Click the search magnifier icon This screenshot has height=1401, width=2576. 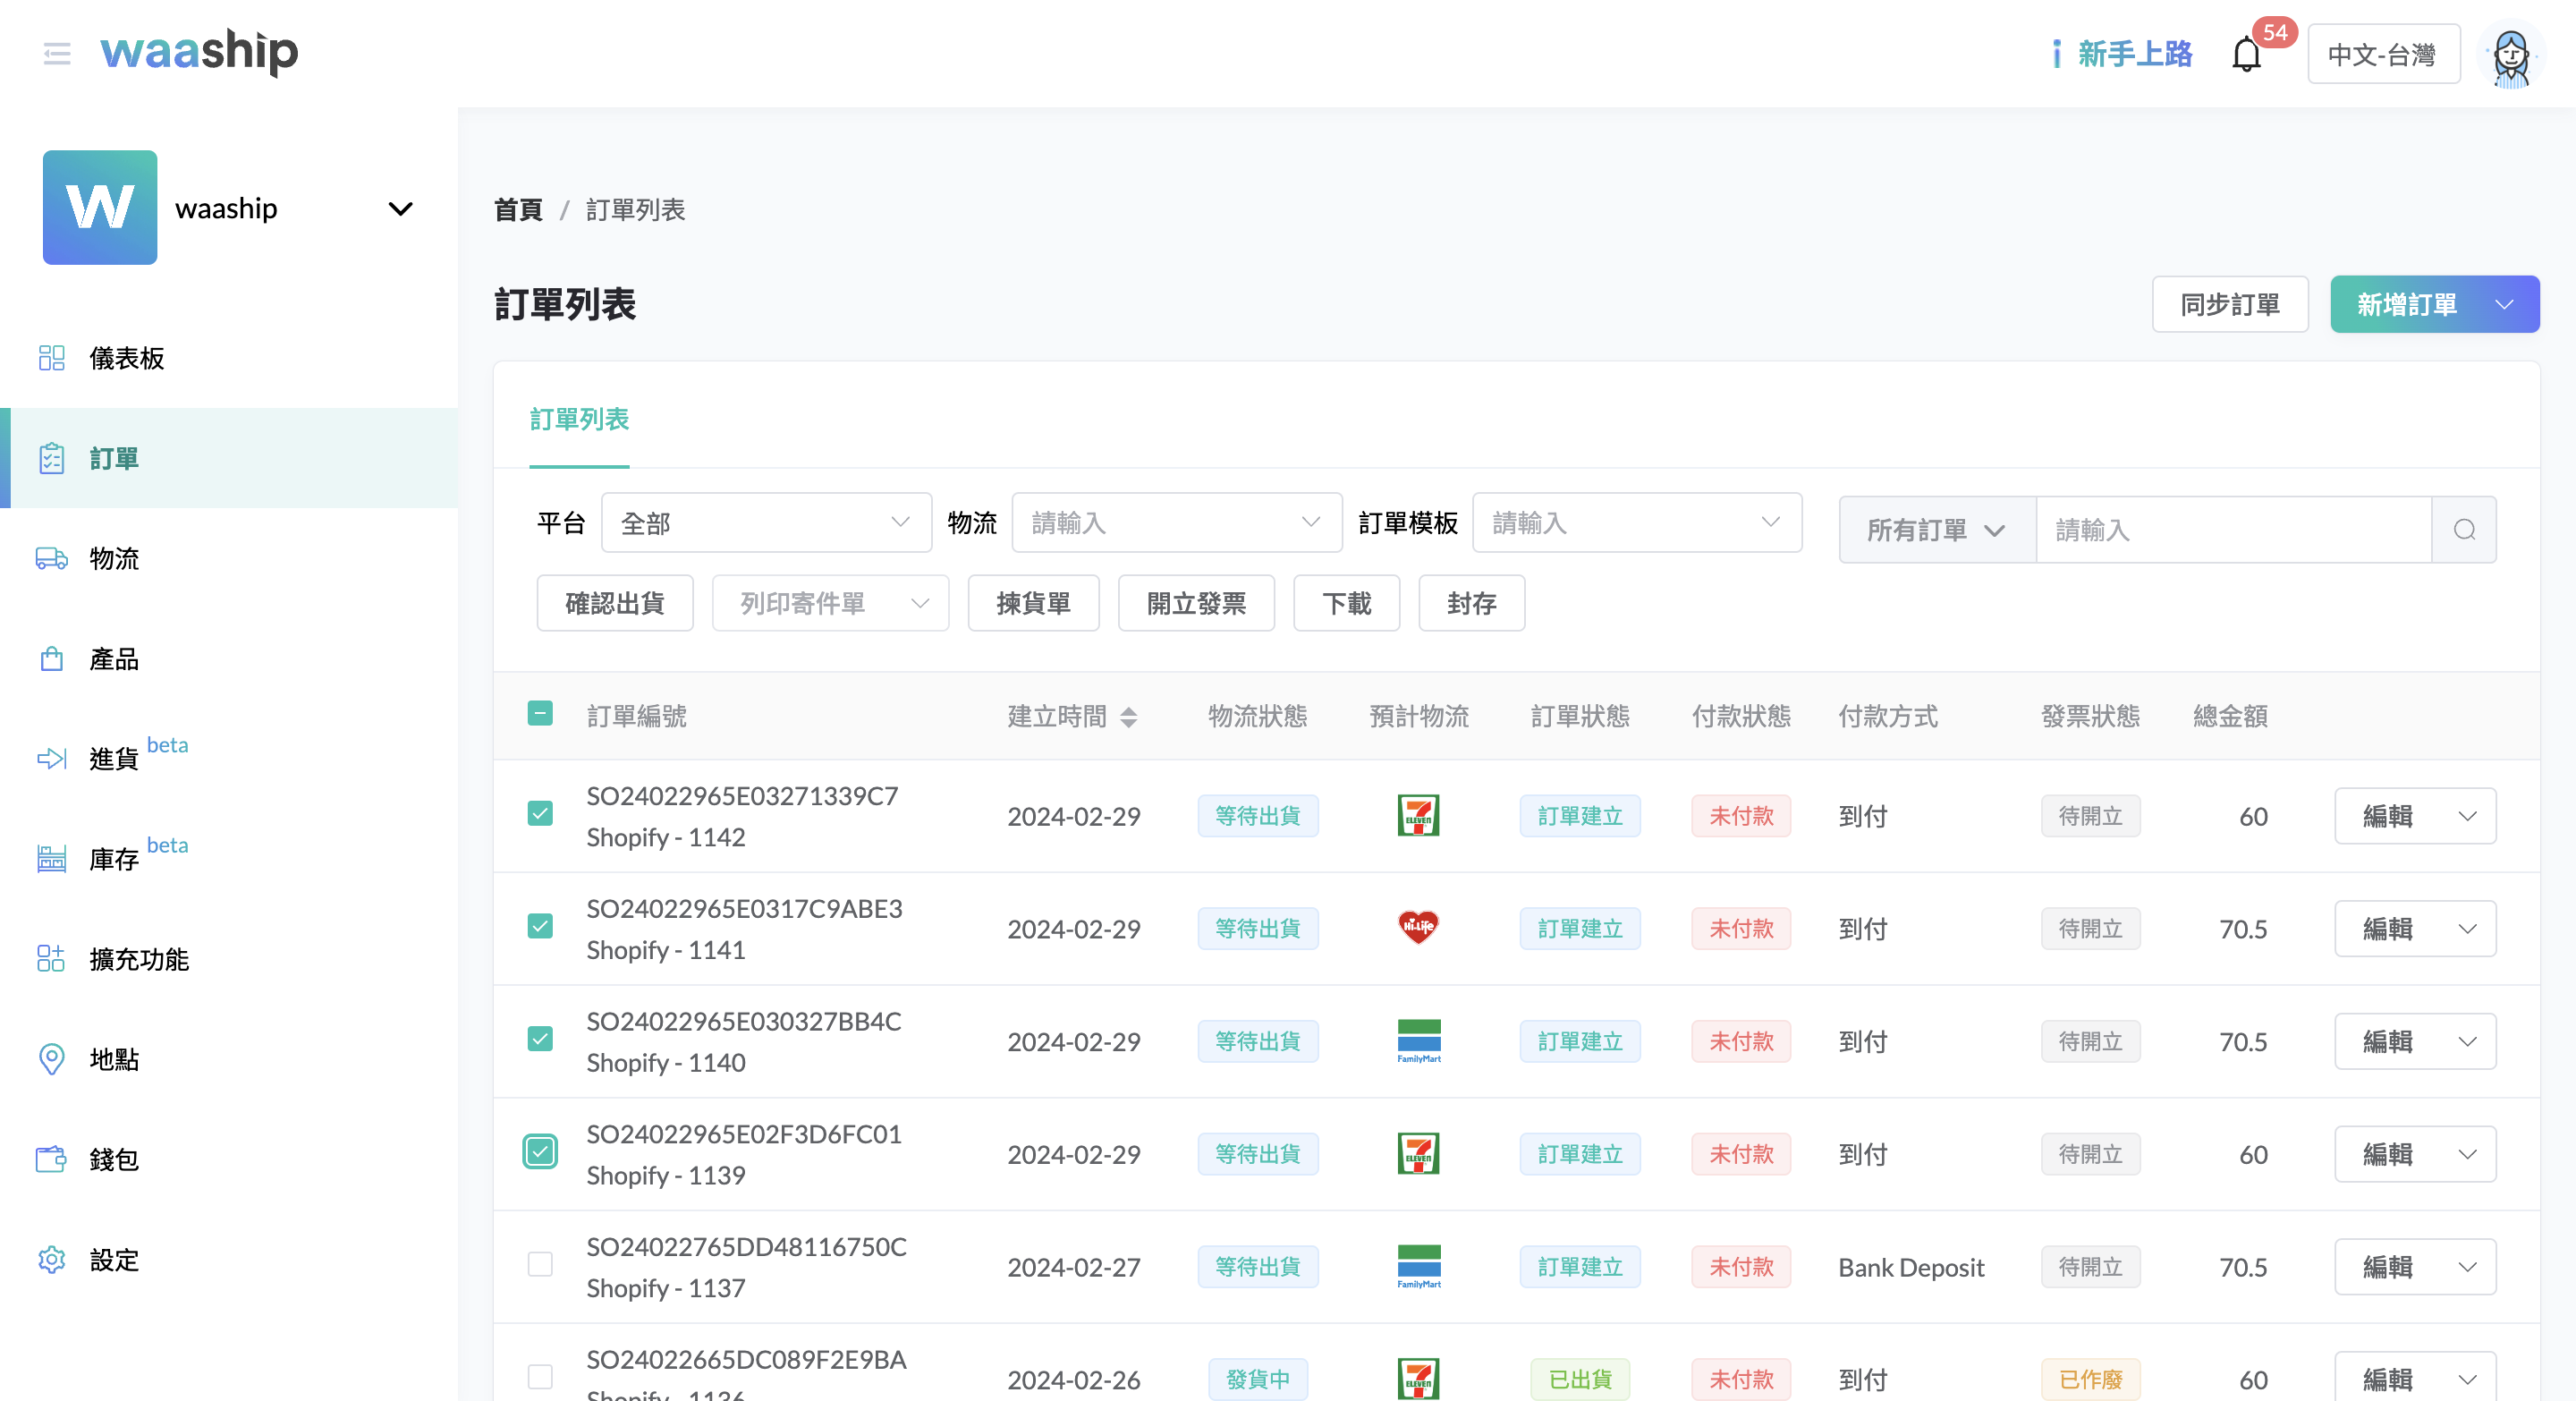(2464, 530)
